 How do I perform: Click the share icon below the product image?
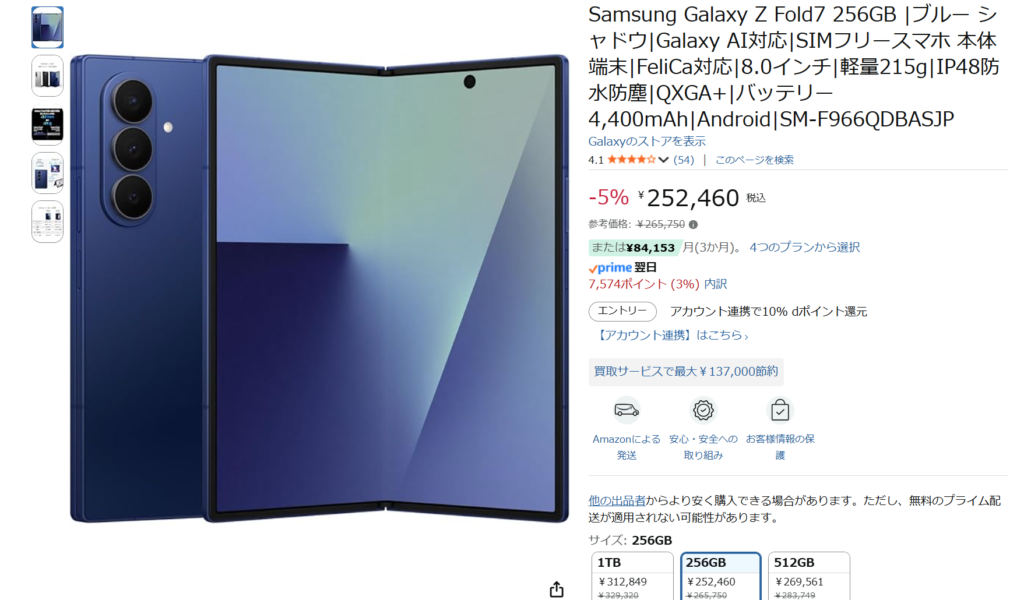coord(556,590)
